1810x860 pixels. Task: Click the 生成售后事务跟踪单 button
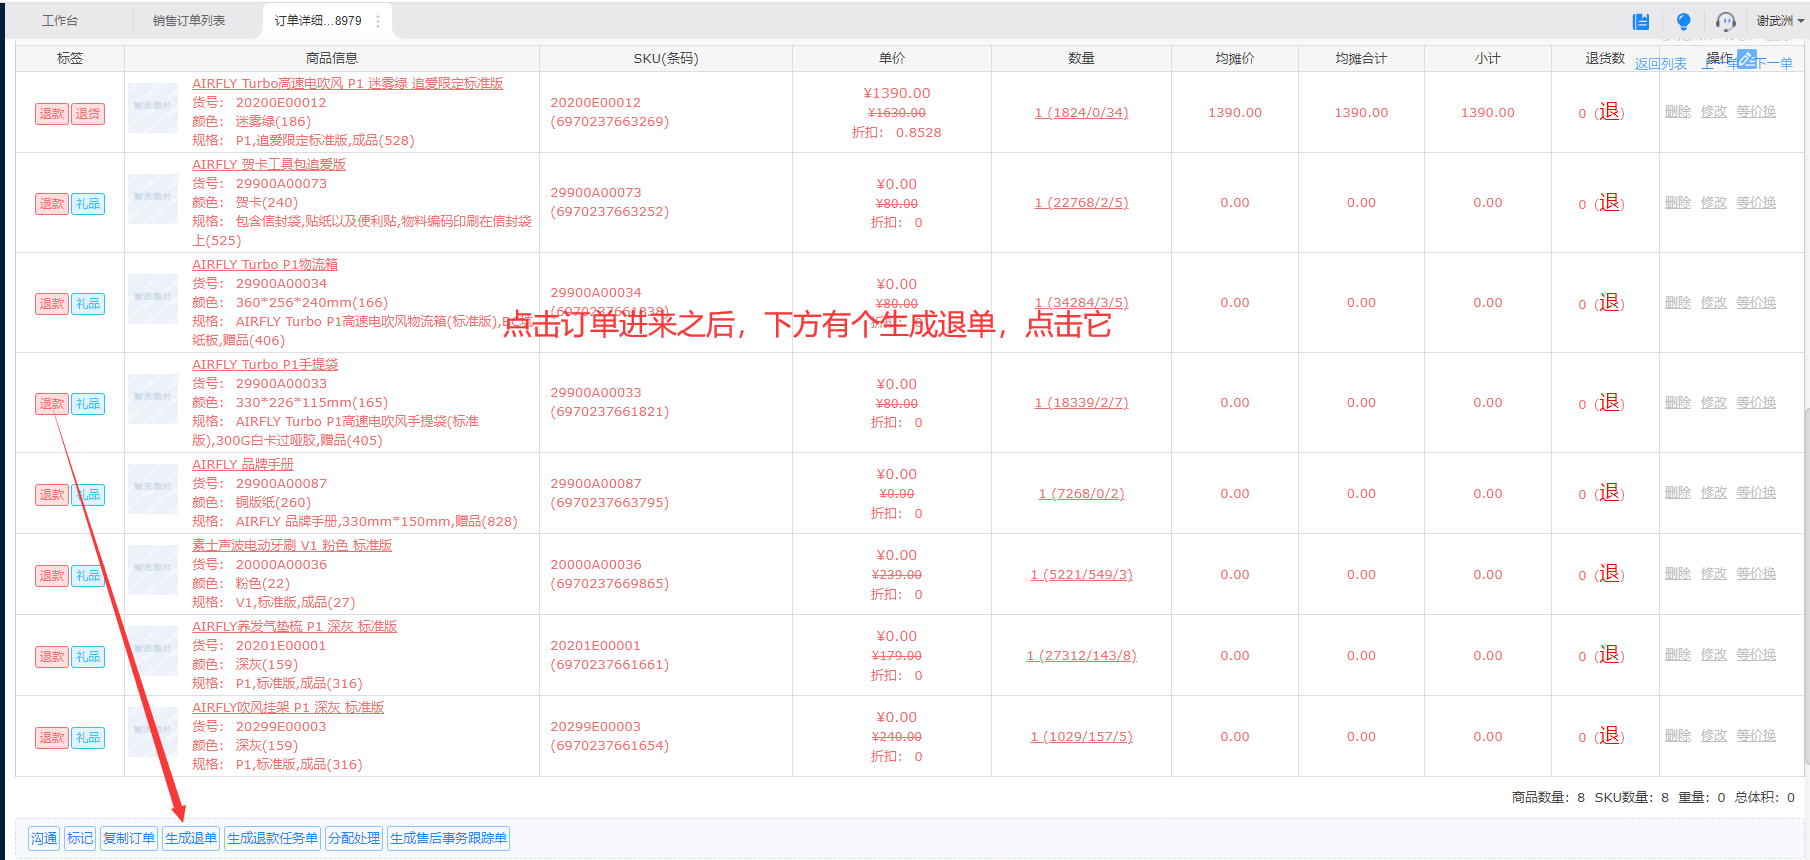(449, 838)
